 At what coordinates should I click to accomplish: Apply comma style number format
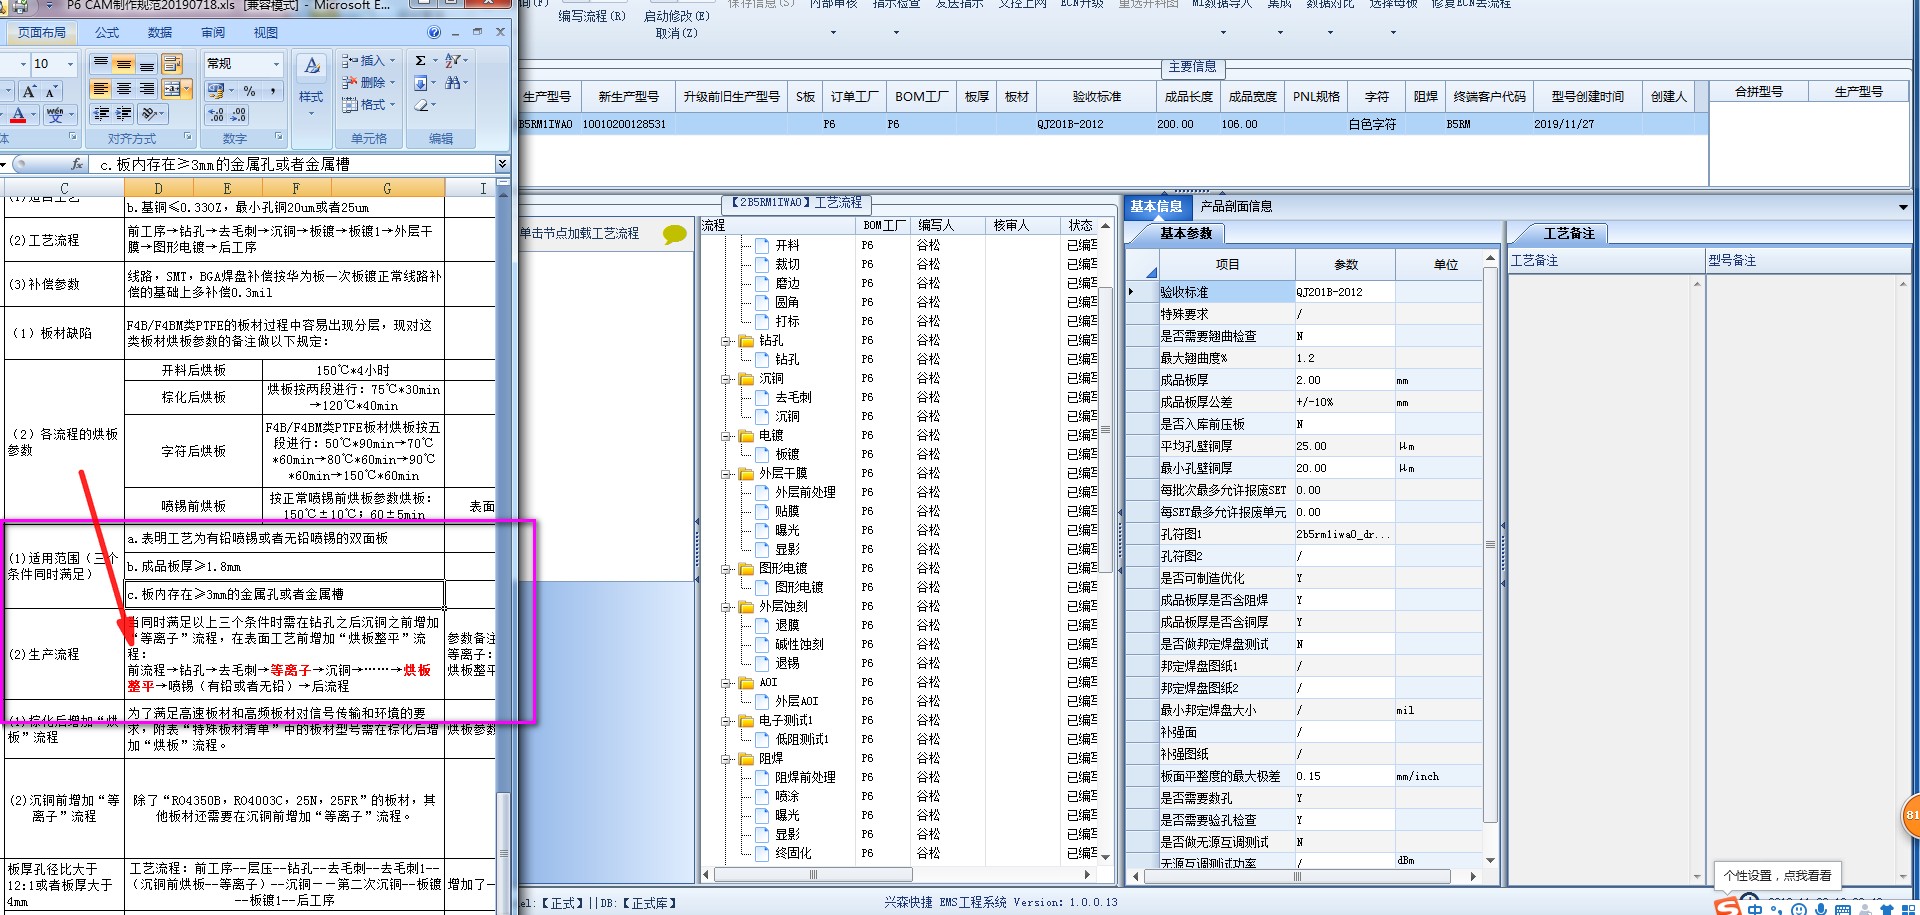pyautogui.click(x=273, y=90)
